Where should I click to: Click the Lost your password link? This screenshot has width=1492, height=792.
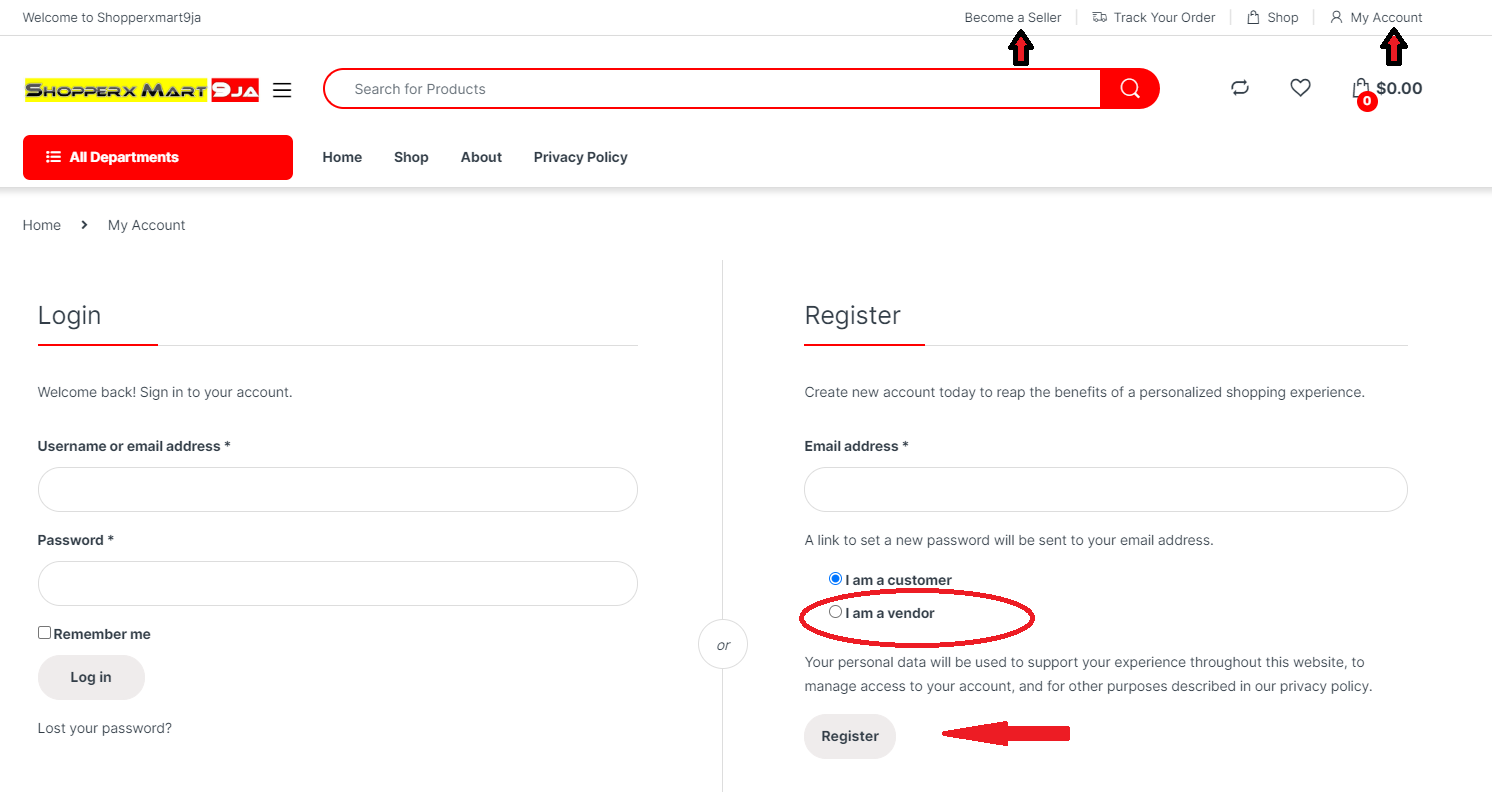pos(105,728)
